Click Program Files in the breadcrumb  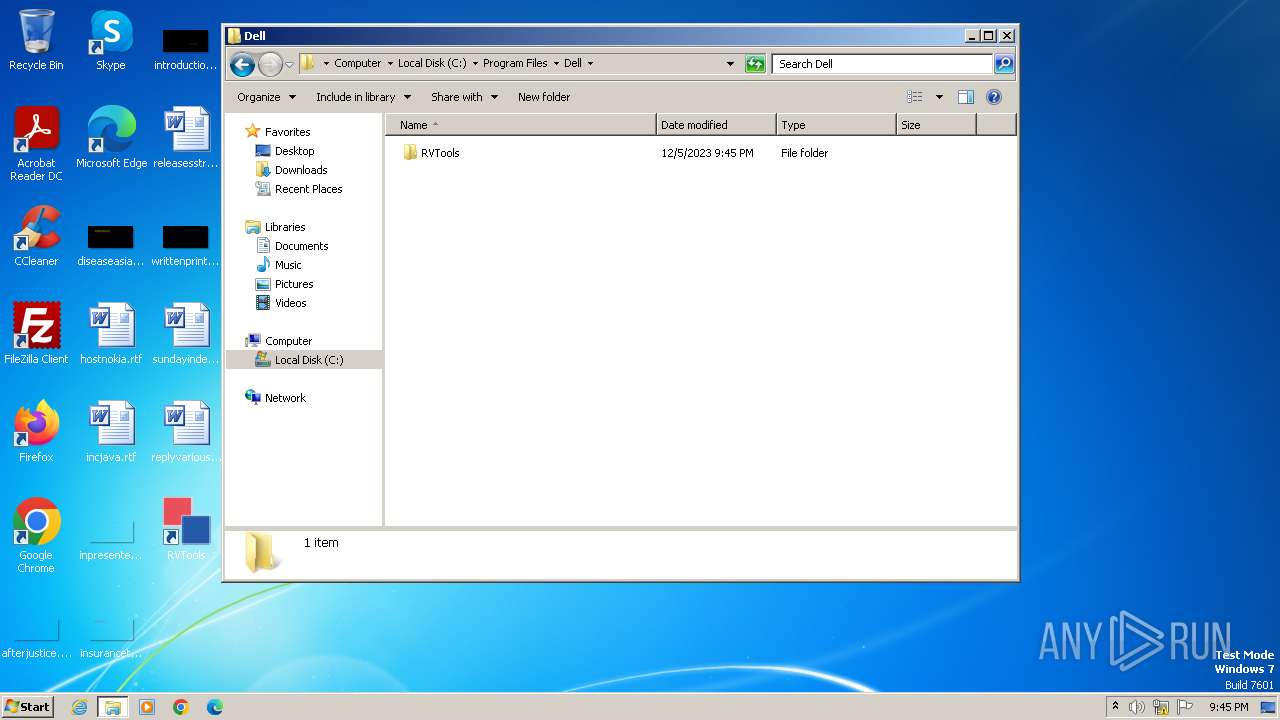tap(515, 63)
